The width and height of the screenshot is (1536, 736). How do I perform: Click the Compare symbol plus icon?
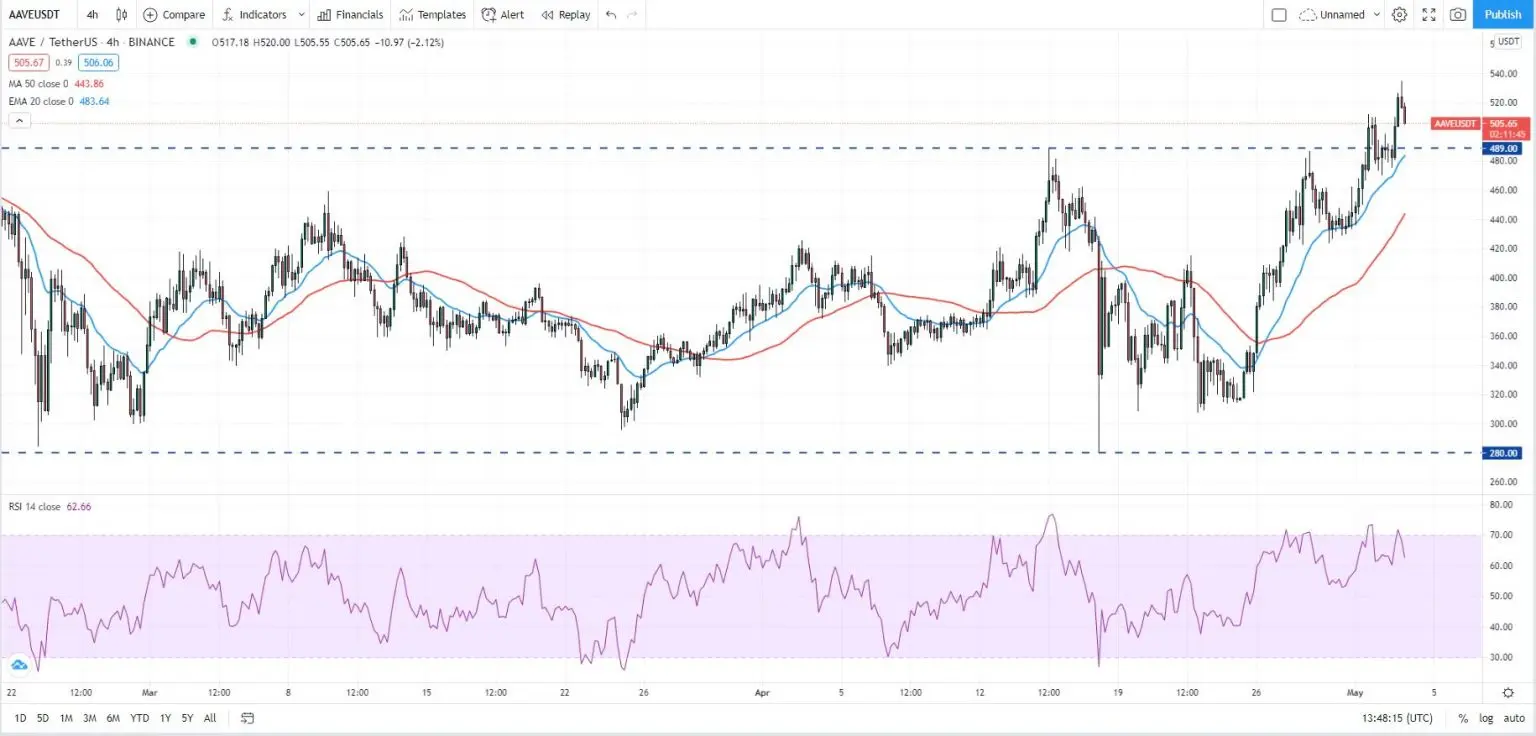pos(150,15)
